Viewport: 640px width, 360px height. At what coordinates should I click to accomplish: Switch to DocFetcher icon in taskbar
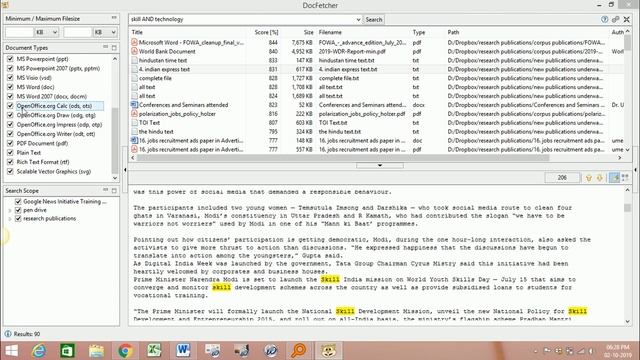tap(328, 351)
